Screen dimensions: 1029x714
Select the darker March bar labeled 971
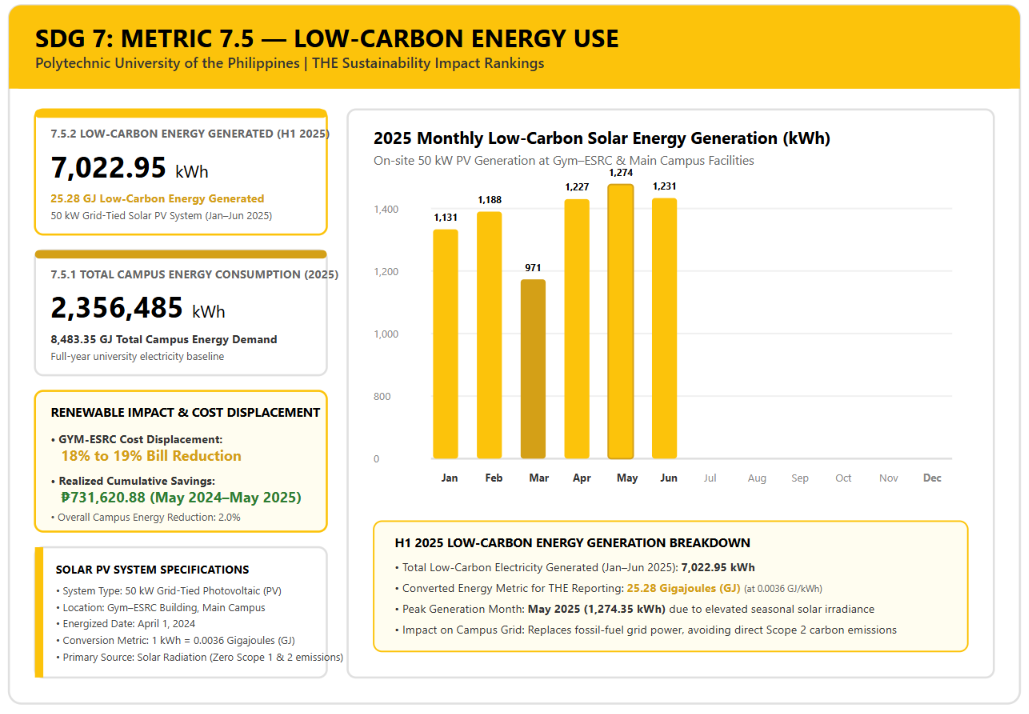pyautogui.click(x=533, y=369)
